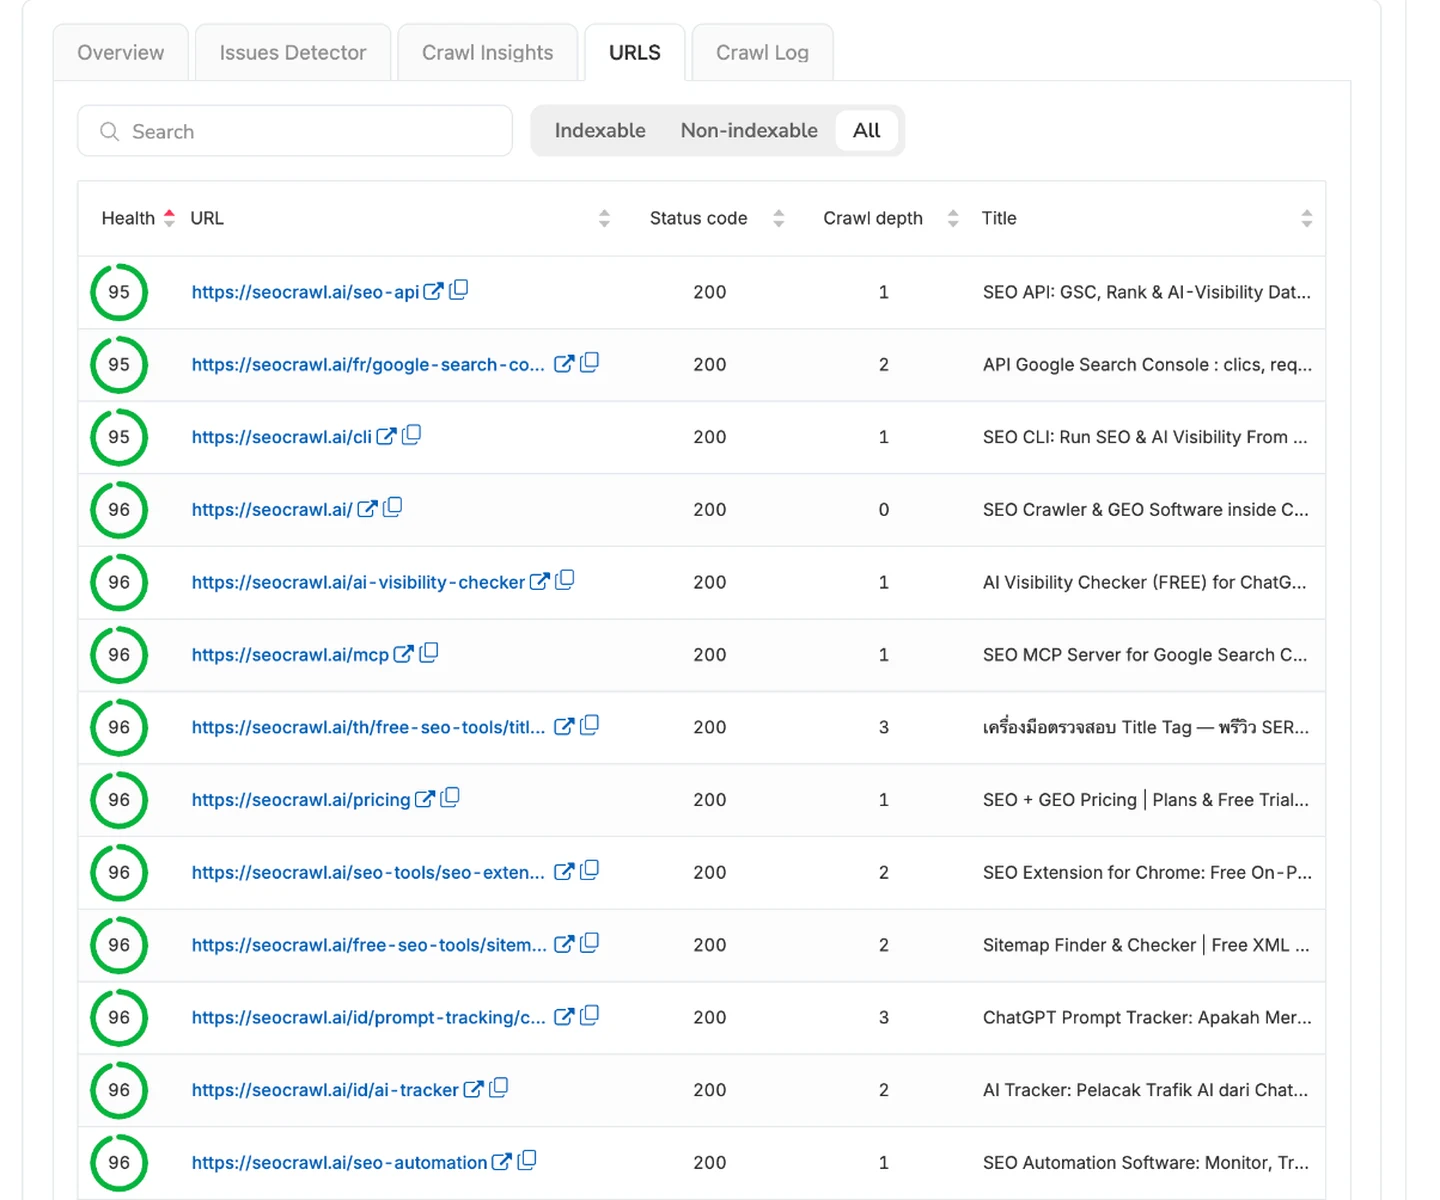Open external link for id/ai-tracker URL
This screenshot has width=1440, height=1200.
click(474, 1089)
